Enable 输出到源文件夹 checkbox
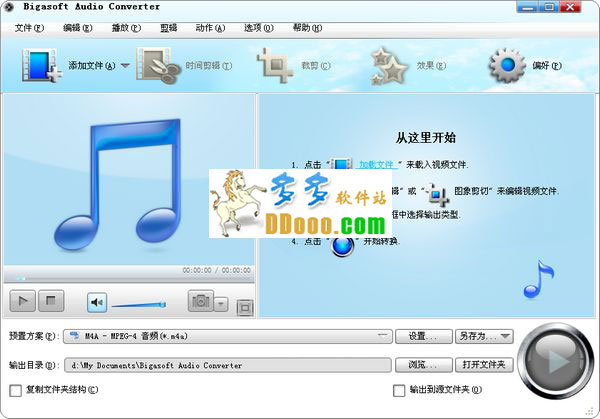Image resolution: width=600 pixels, height=419 pixels. [x=399, y=390]
